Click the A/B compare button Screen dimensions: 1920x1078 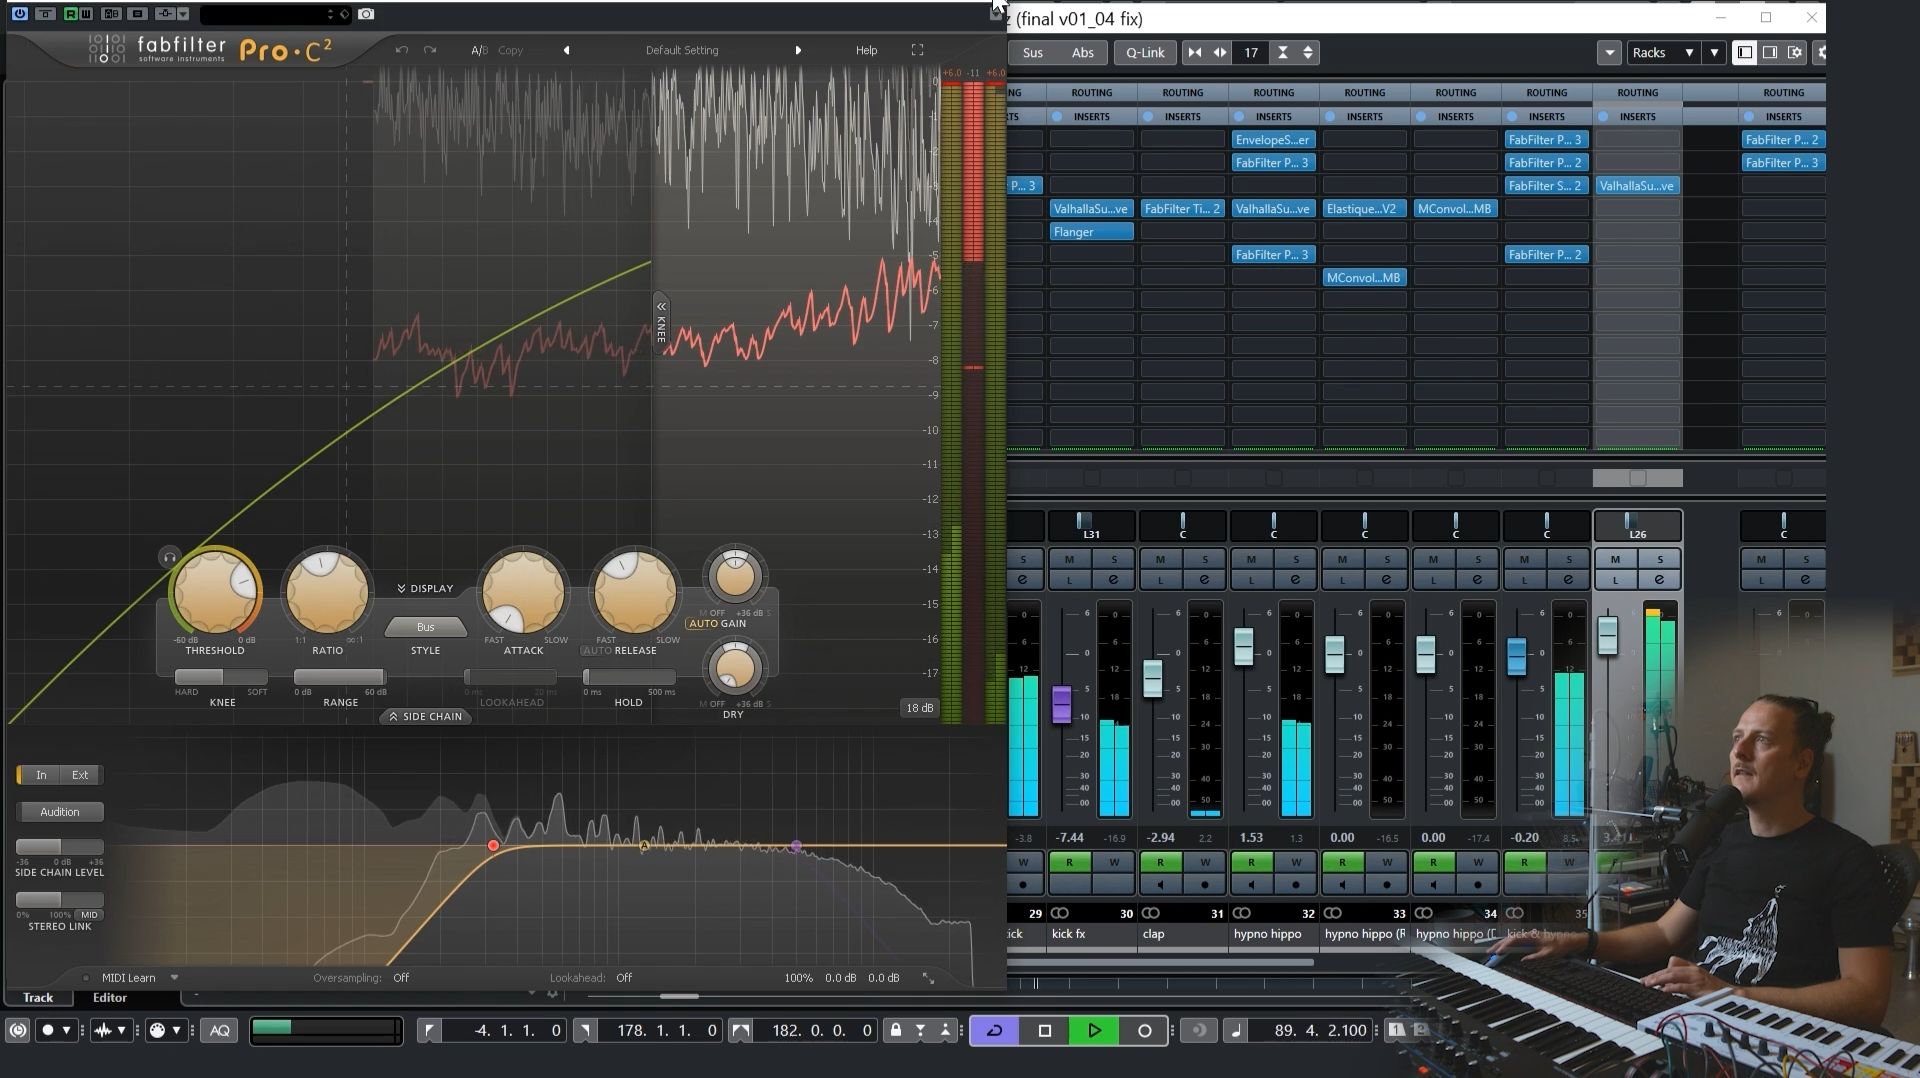479,50
